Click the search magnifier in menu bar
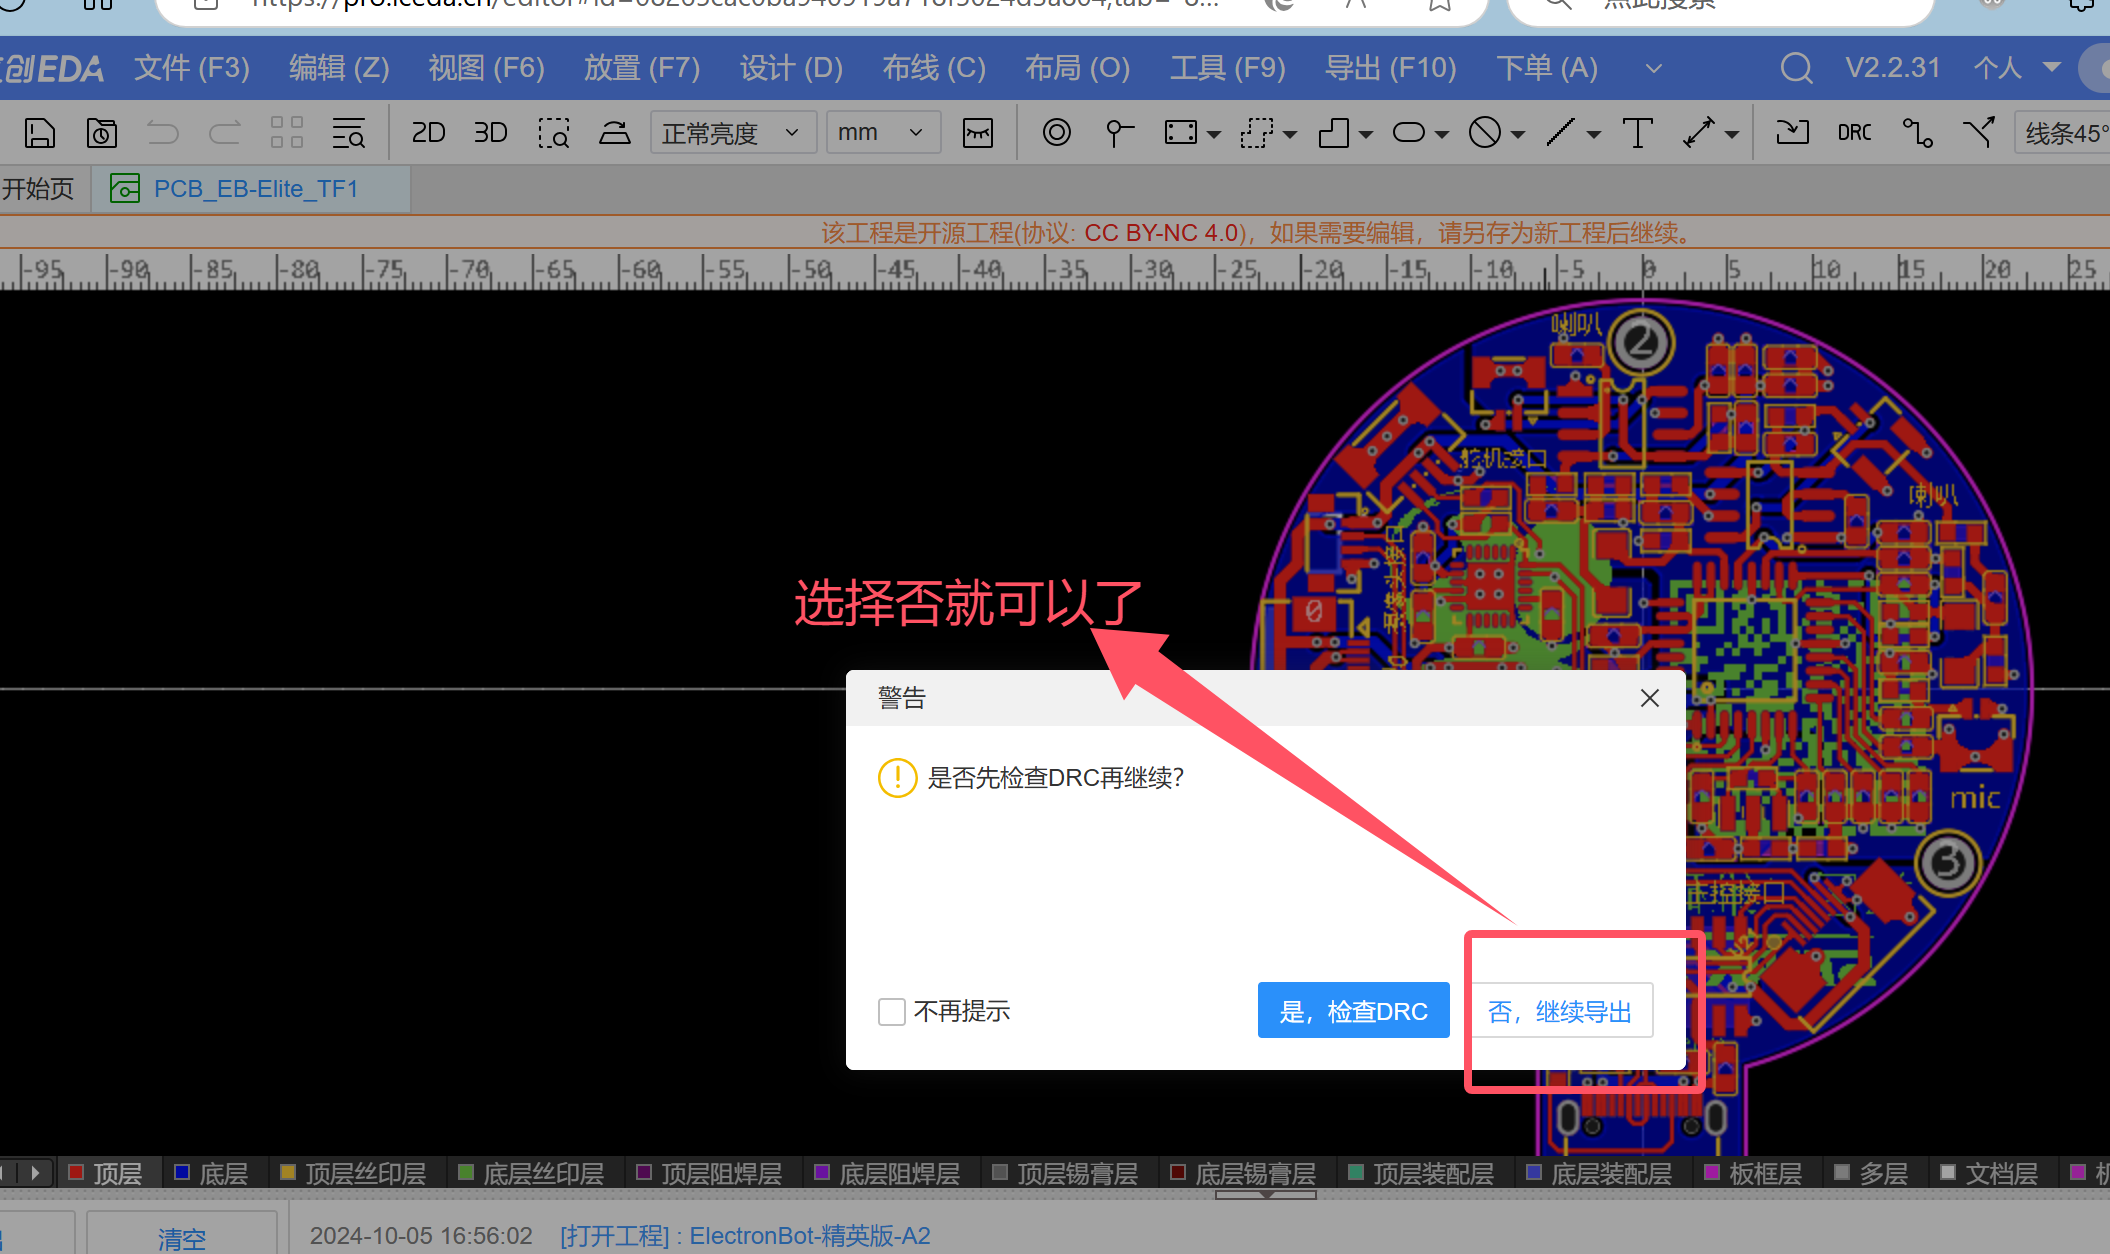The image size is (2110, 1254). tap(1797, 68)
